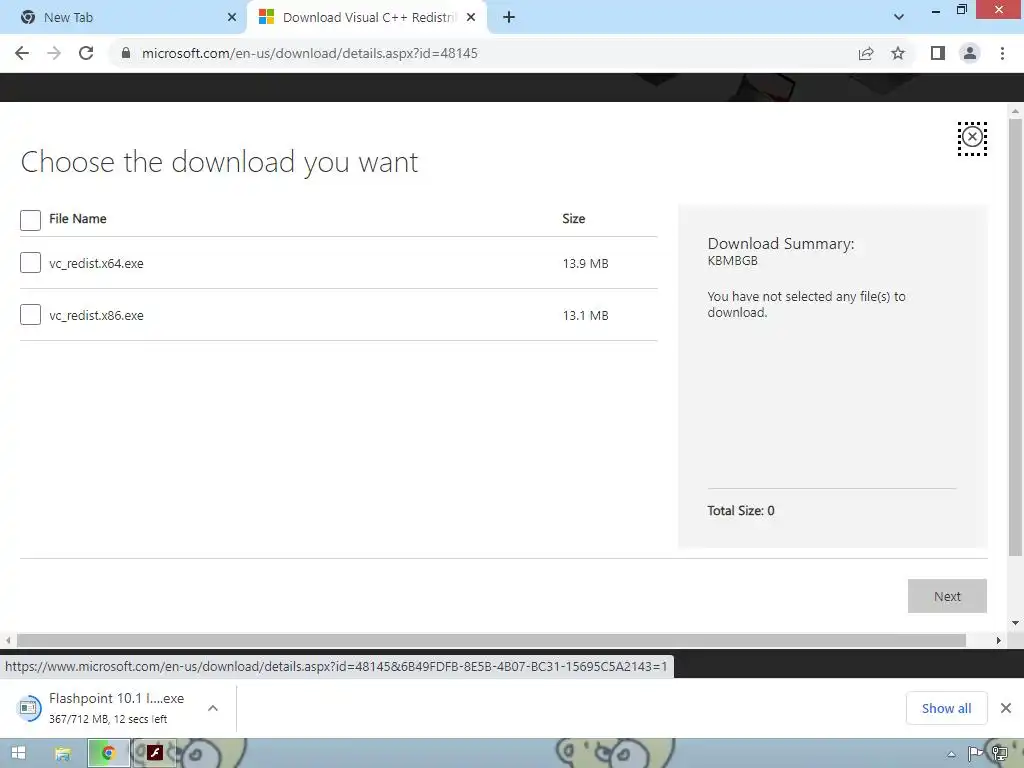Click vc_redist.x86.exe file name
This screenshot has width=1024, height=768.
96,315
